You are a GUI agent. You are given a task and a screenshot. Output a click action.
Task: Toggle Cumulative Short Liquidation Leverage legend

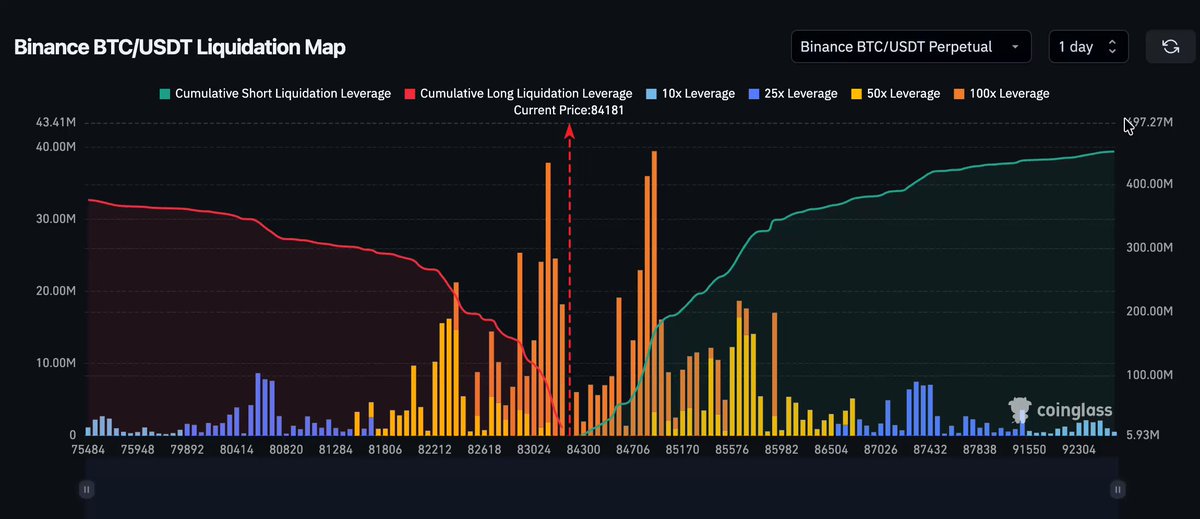(275, 93)
